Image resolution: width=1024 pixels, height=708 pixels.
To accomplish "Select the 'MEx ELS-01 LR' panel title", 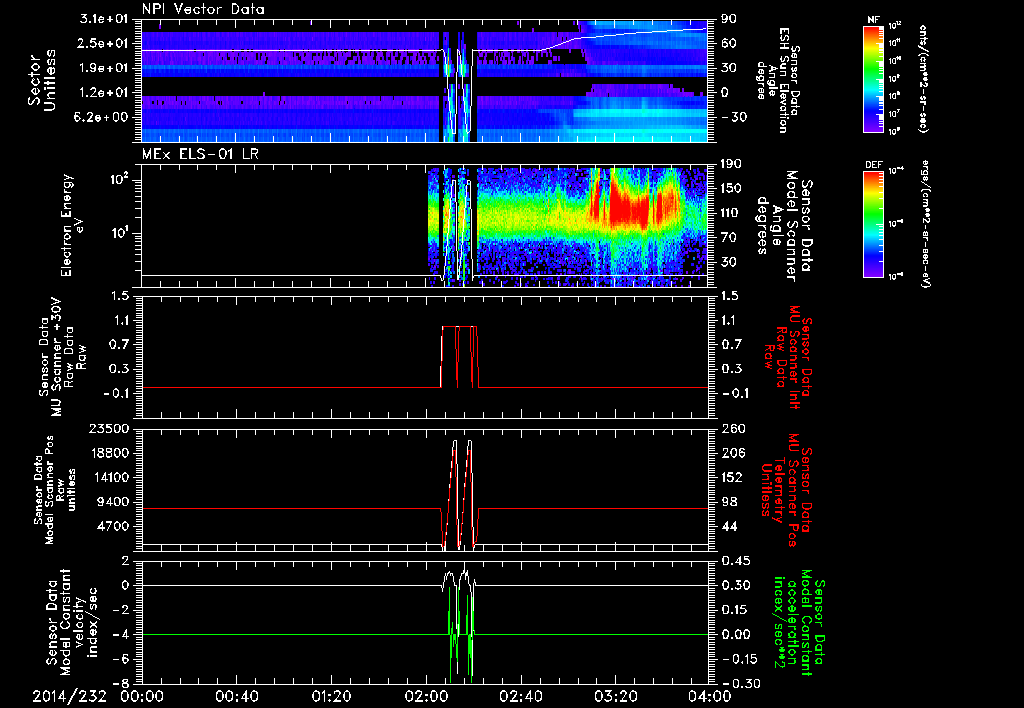I will coord(202,154).
